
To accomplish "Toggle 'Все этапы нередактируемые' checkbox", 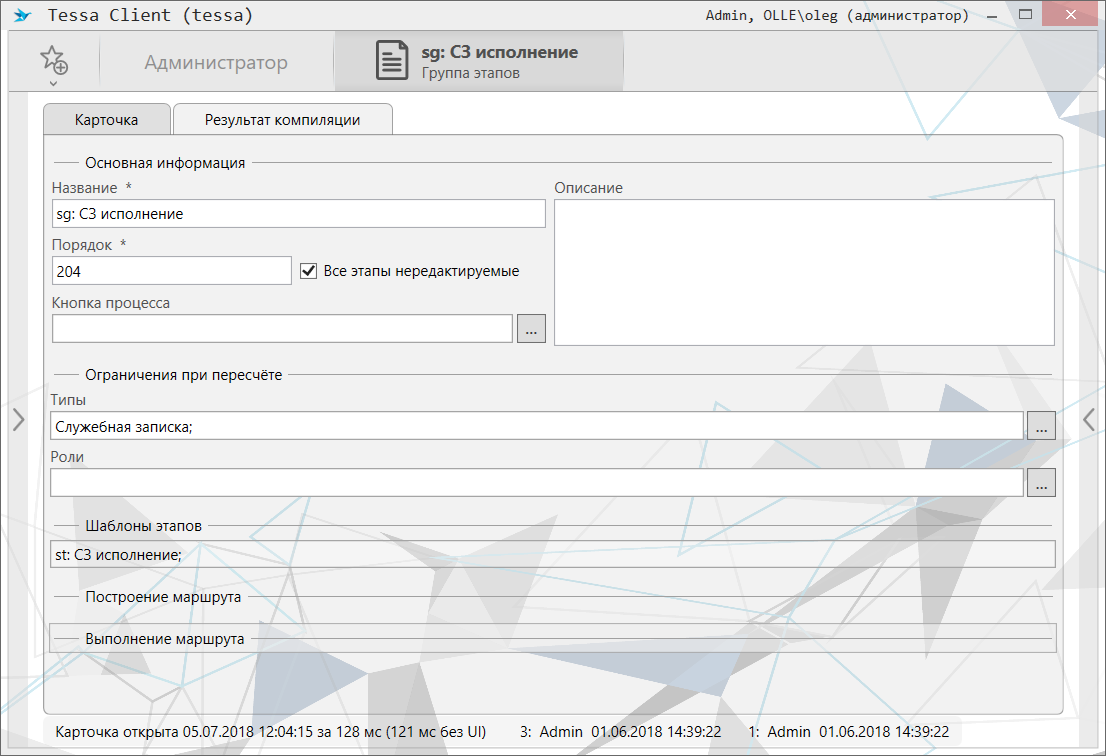I will pyautogui.click(x=309, y=271).
